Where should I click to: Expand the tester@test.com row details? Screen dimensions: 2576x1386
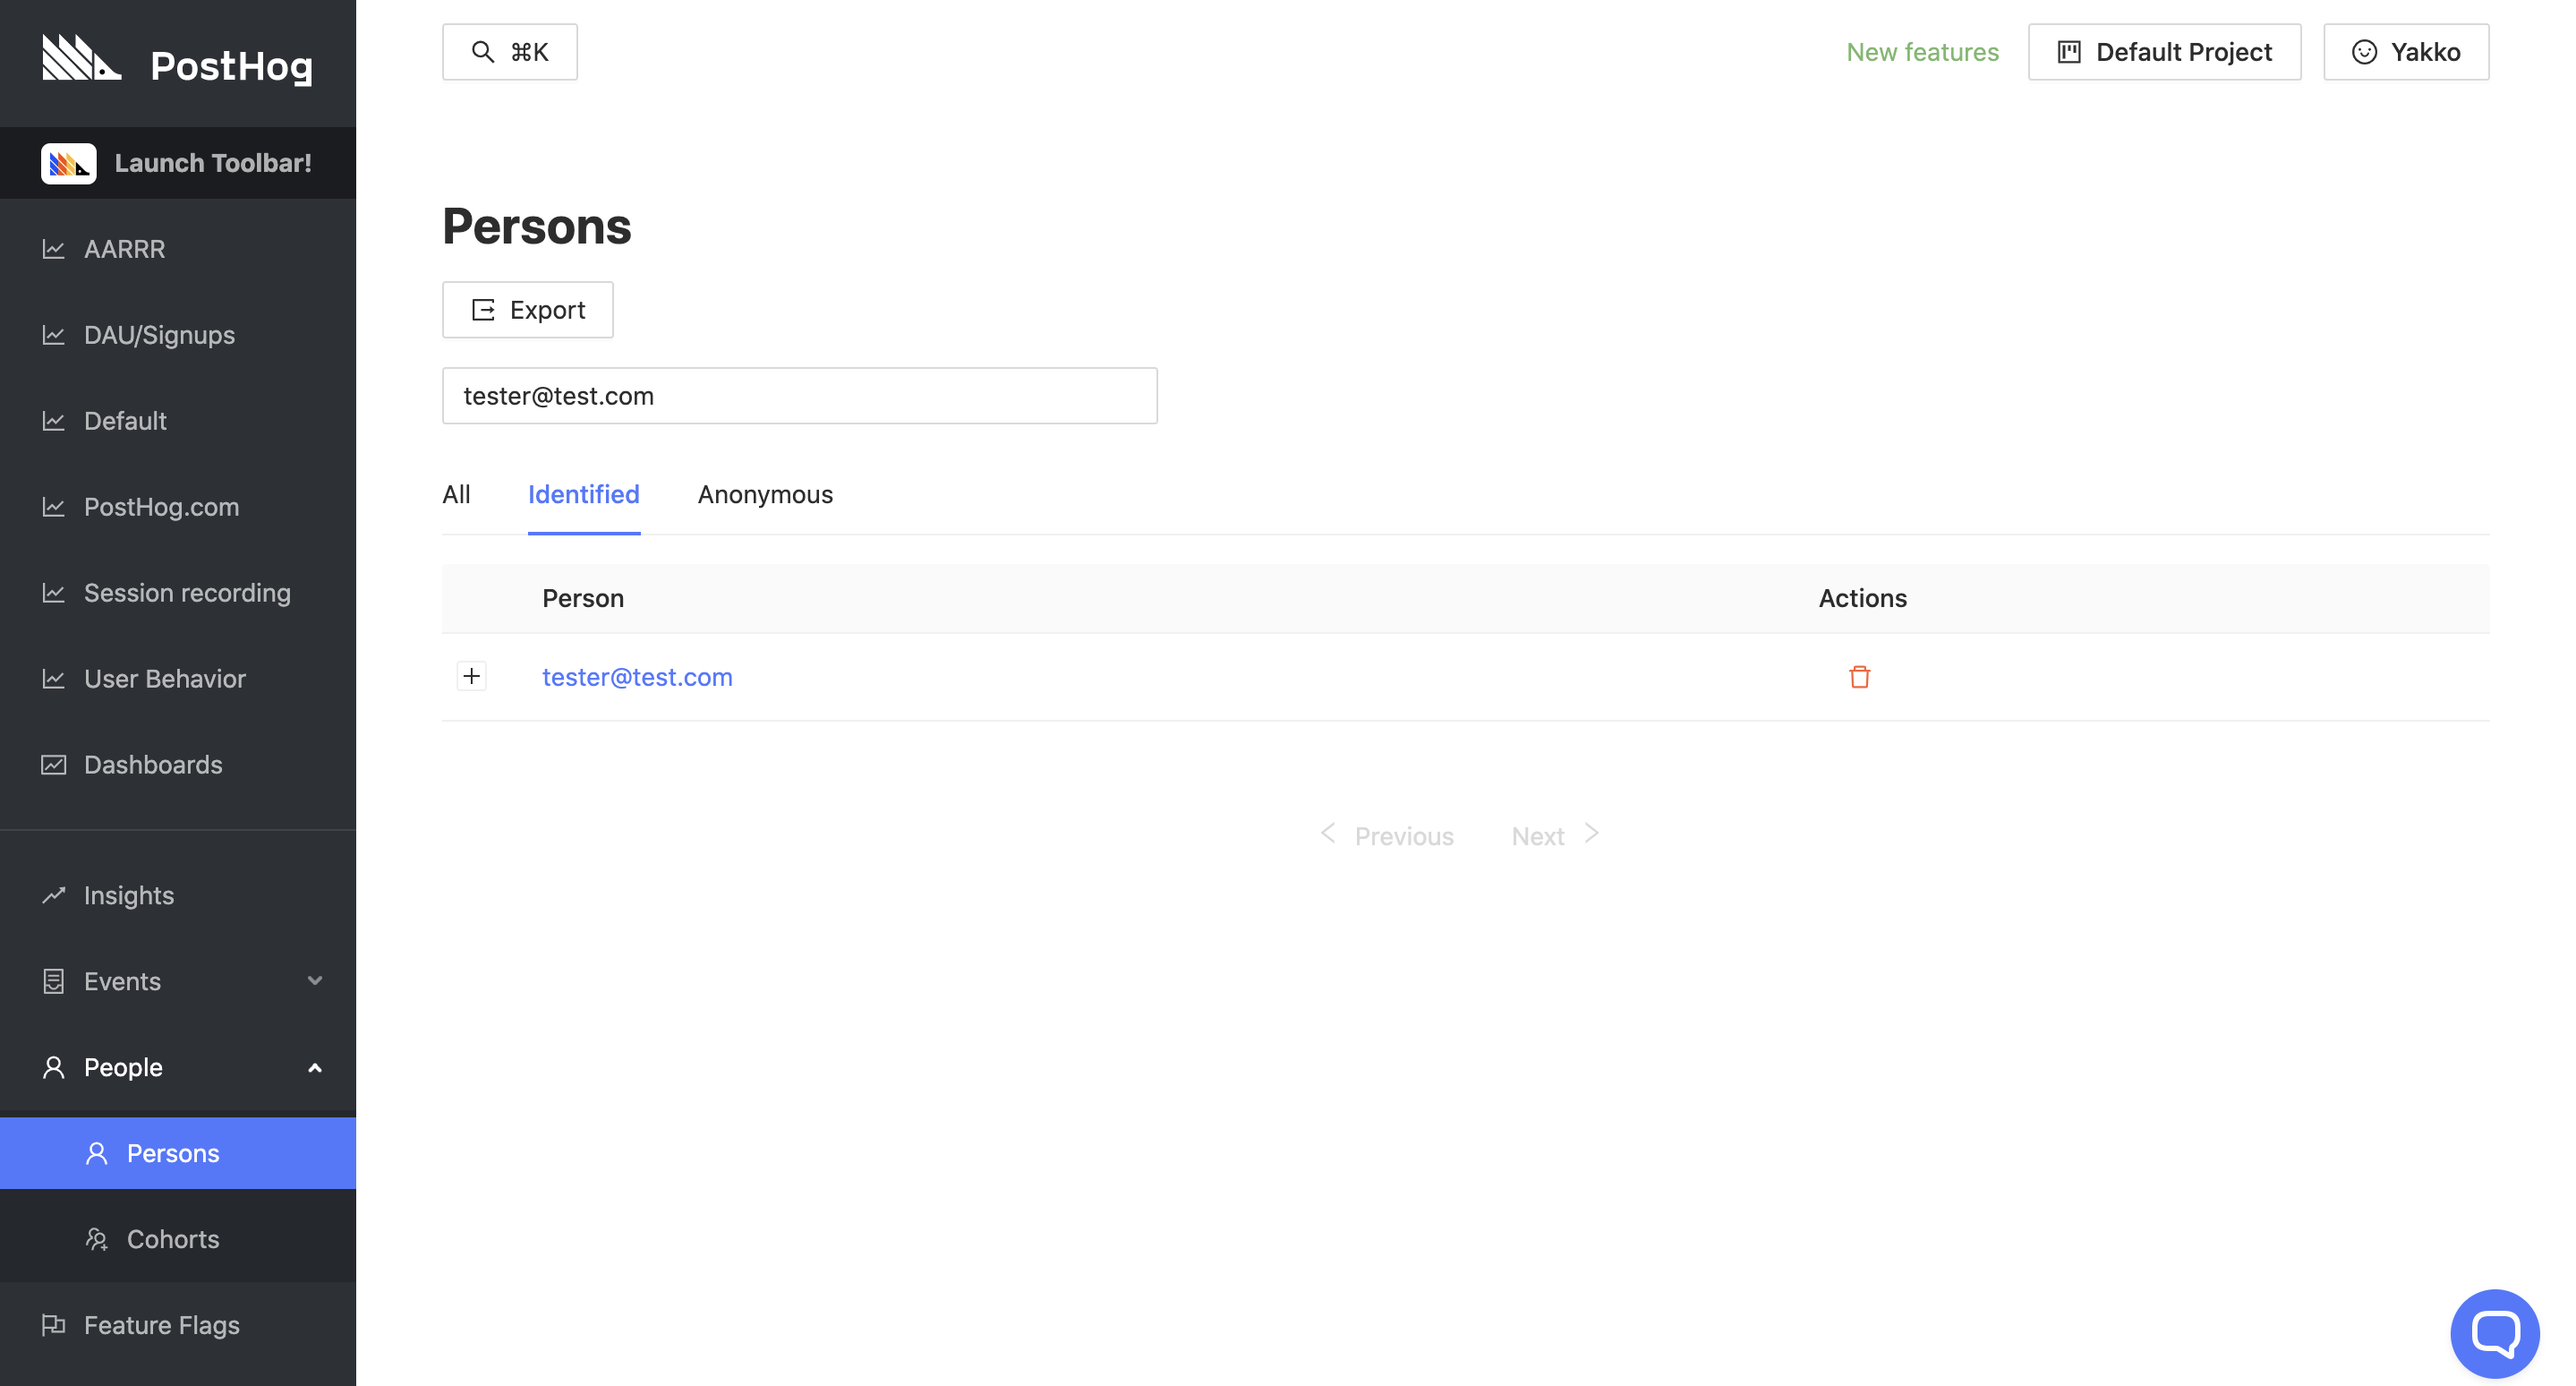click(x=471, y=676)
